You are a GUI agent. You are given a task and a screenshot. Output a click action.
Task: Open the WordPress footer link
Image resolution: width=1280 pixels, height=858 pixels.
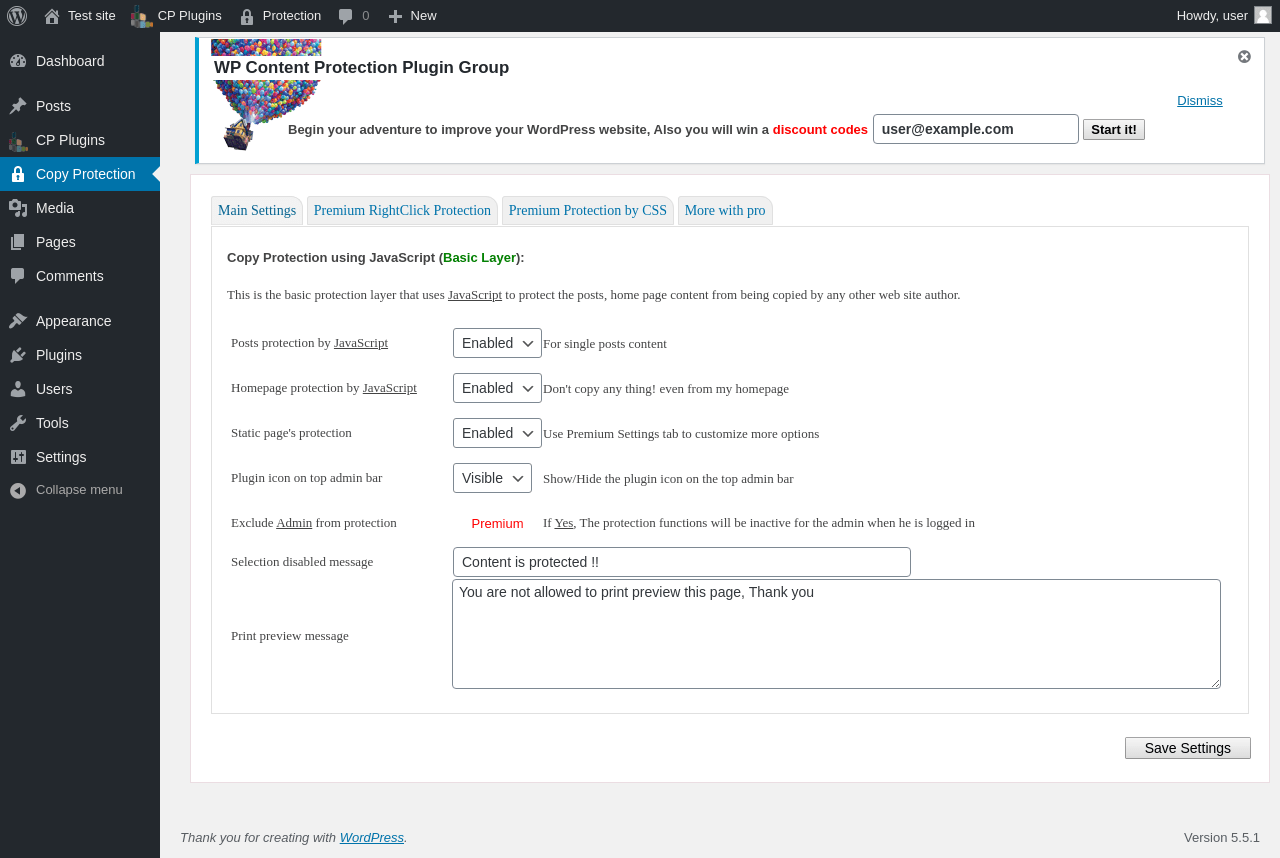point(372,837)
